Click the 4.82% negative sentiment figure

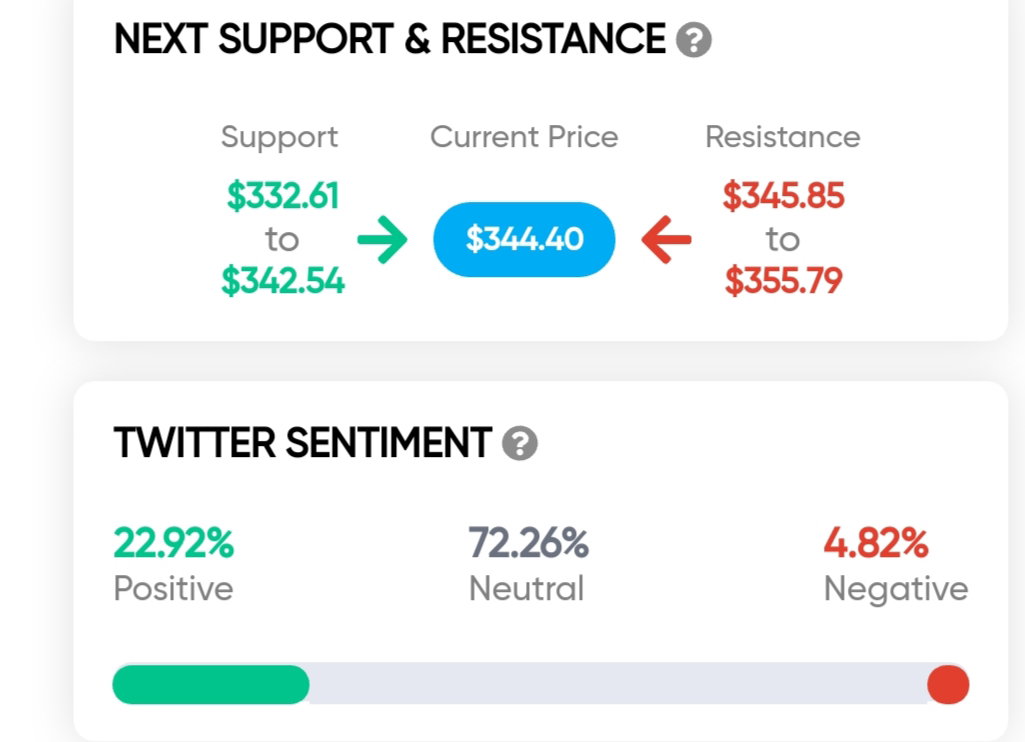coord(876,543)
